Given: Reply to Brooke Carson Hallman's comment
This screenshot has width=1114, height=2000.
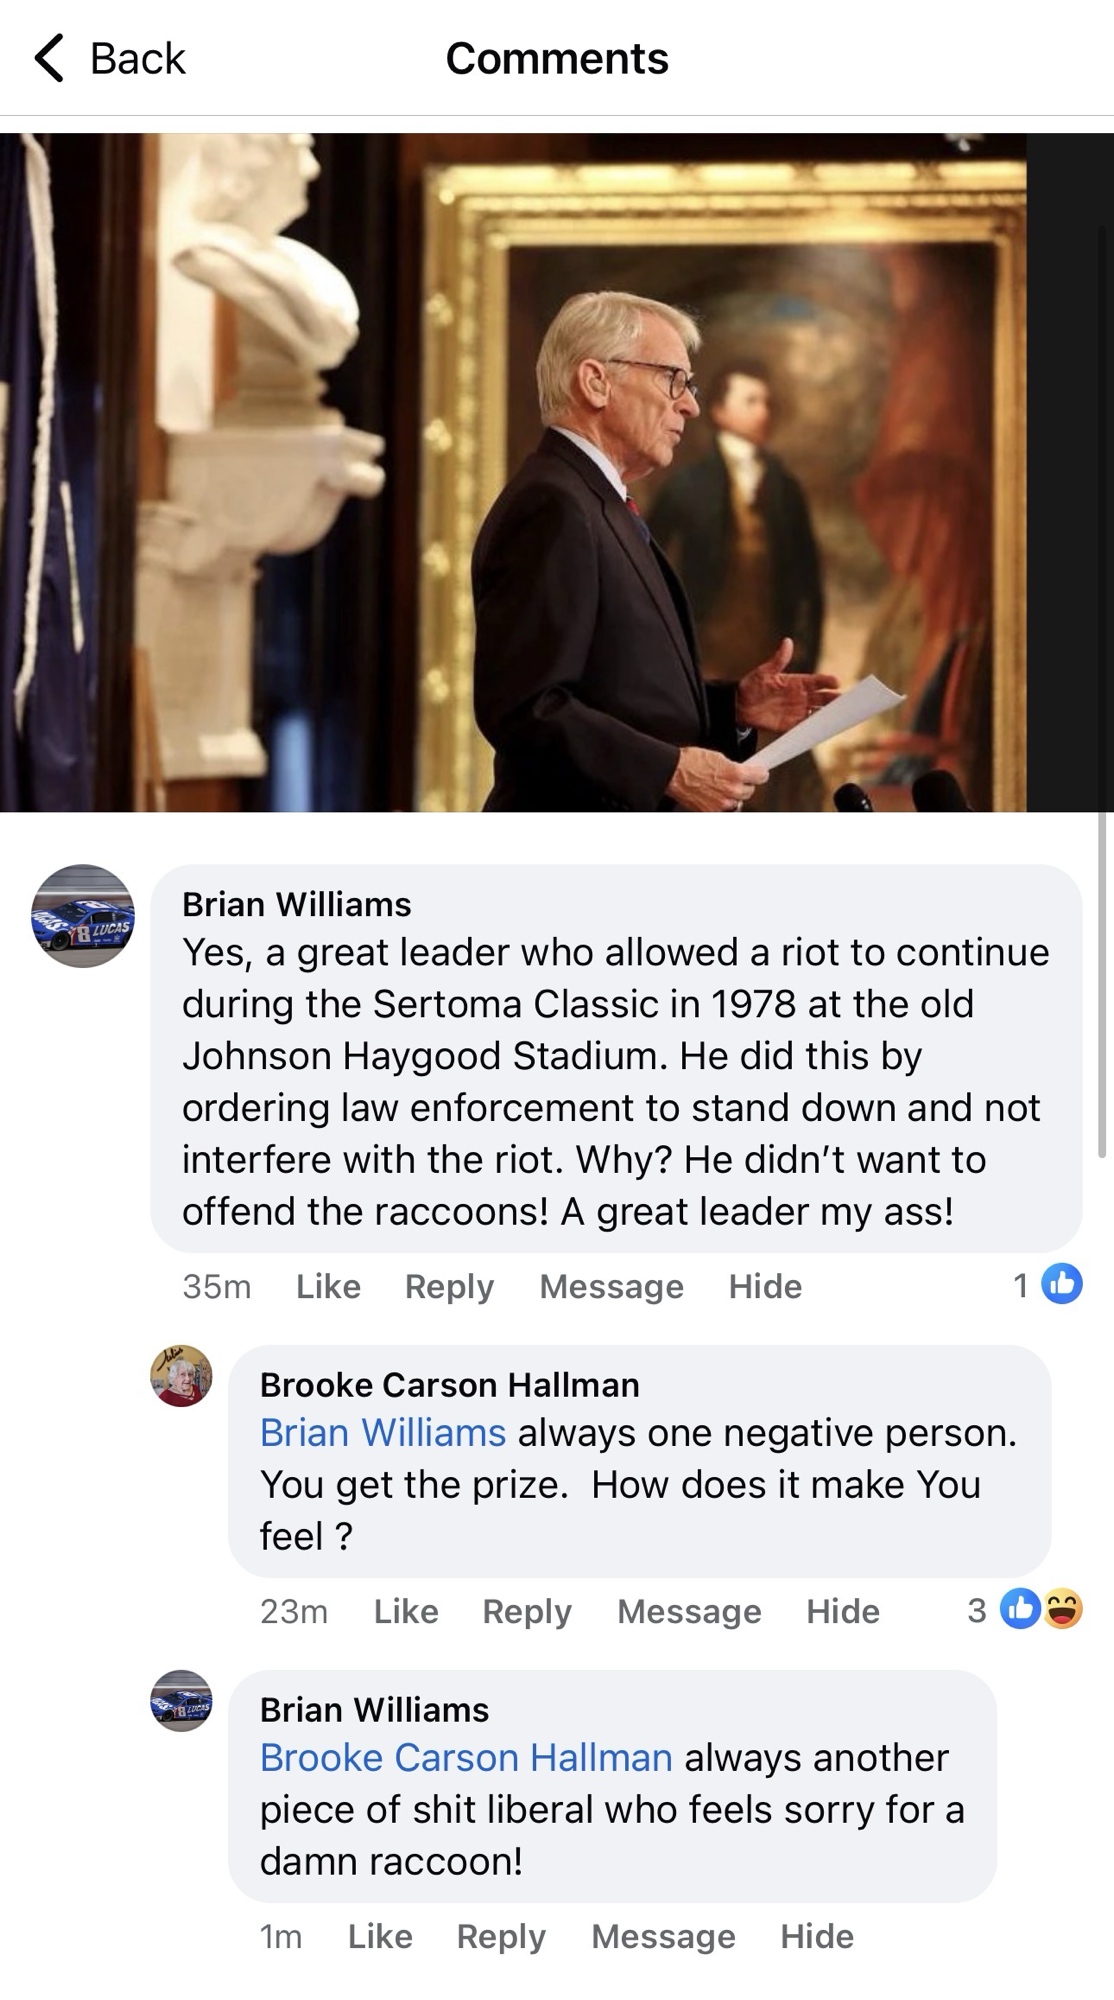Looking at the screenshot, I should 527,1611.
